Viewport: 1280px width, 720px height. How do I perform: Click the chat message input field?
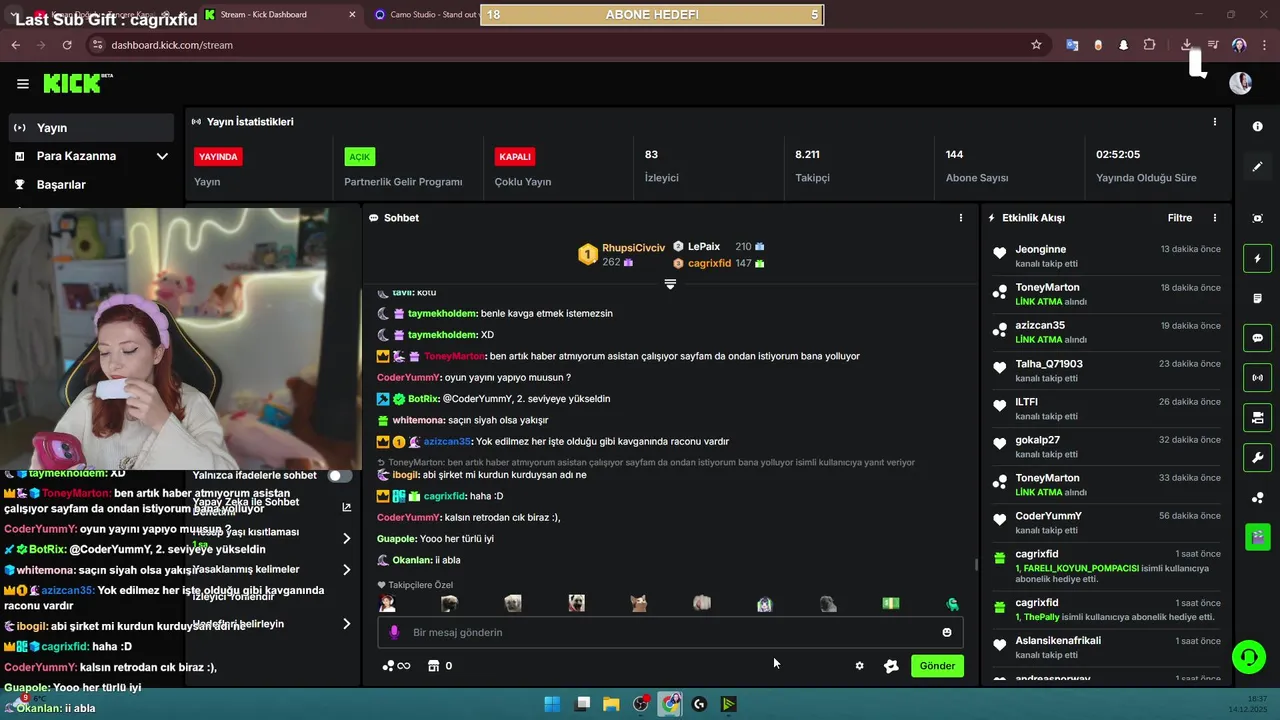click(x=670, y=632)
